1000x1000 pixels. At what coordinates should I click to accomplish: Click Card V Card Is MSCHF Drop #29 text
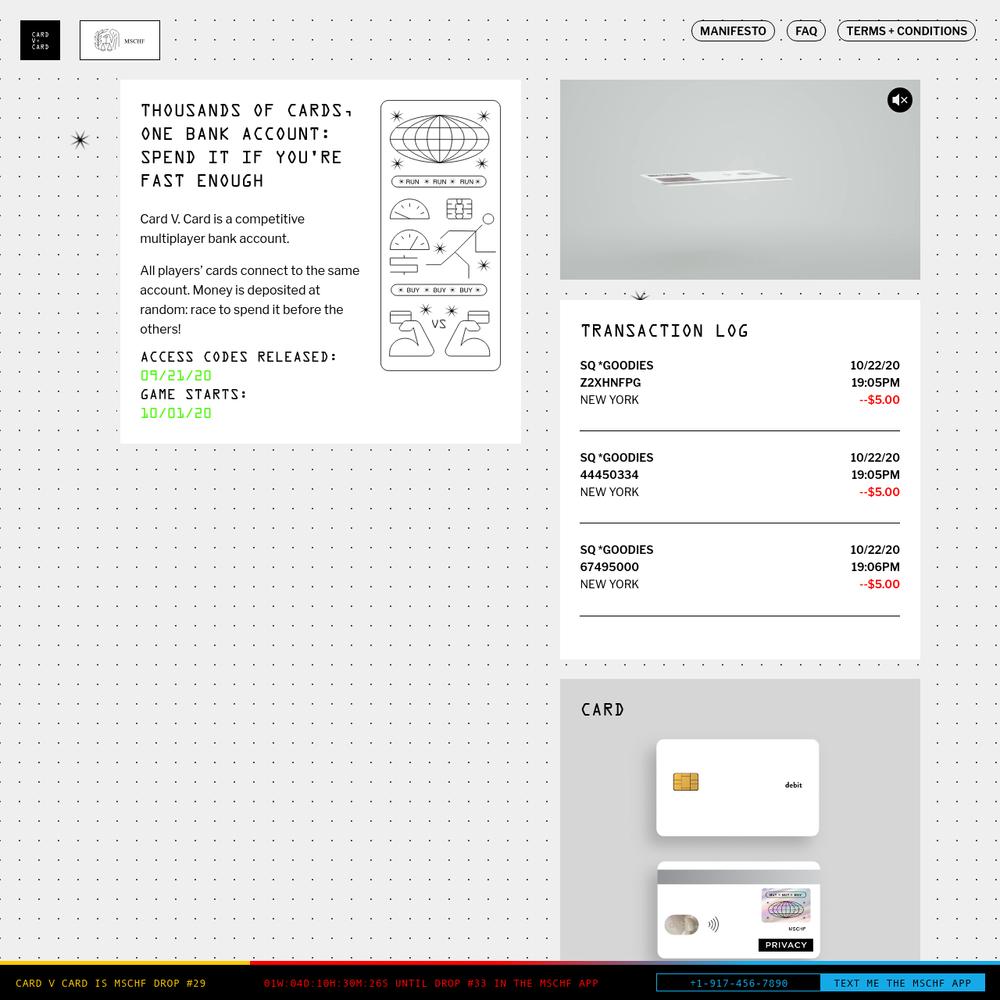(x=111, y=983)
